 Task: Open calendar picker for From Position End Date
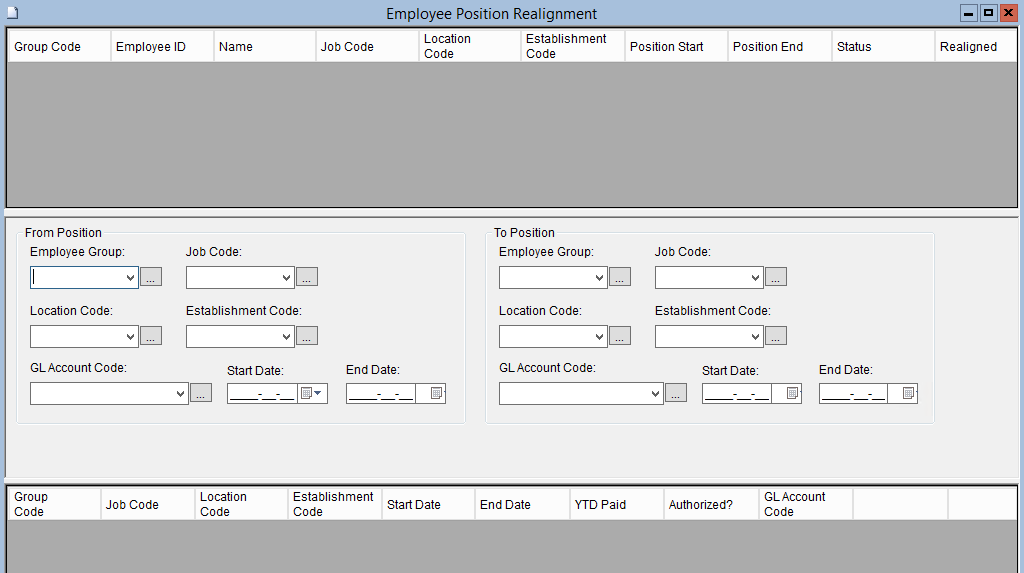[436, 394]
